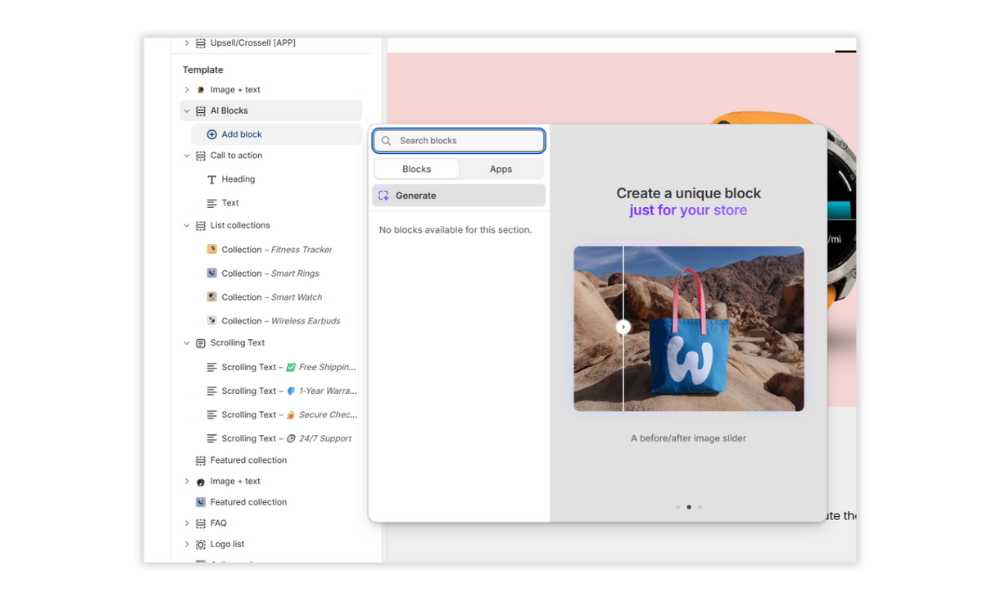Image resolution: width=1000 pixels, height=600 pixels.
Task: Expand the FAQ section
Action: 186,523
